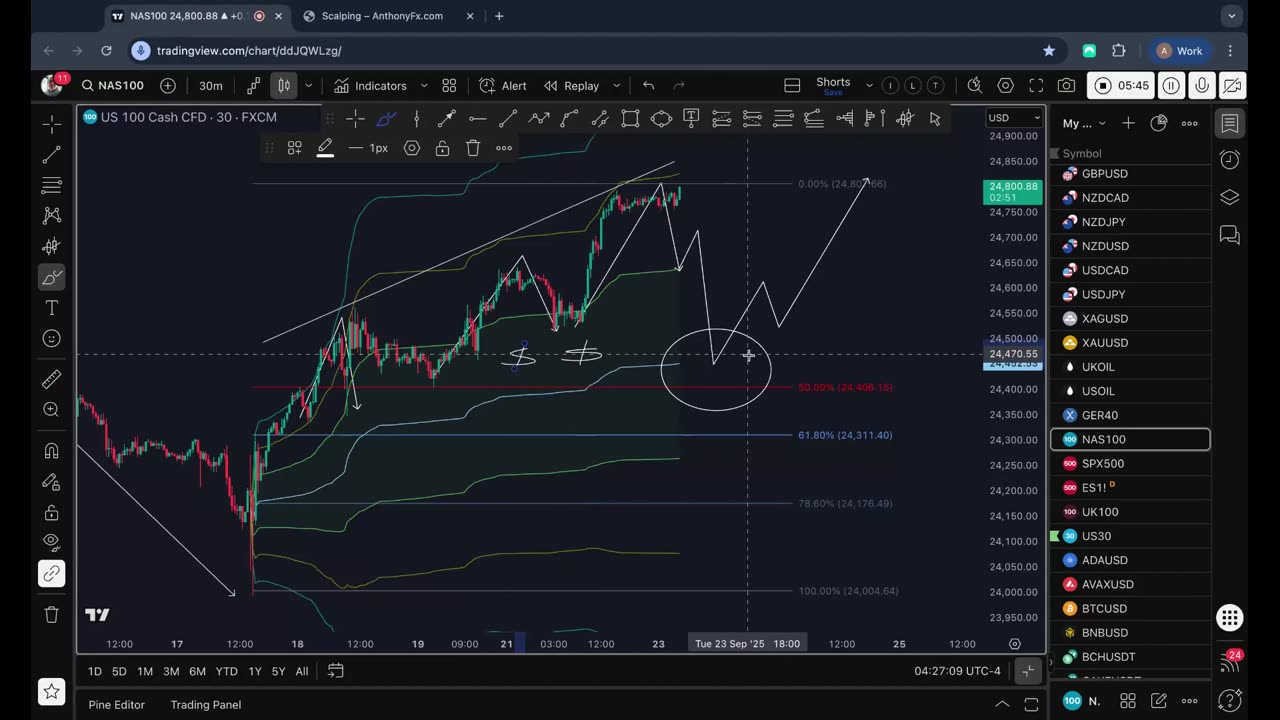
Task: Open the forecasting and measurement tools
Action: pyautogui.click(x=52, y=246)
